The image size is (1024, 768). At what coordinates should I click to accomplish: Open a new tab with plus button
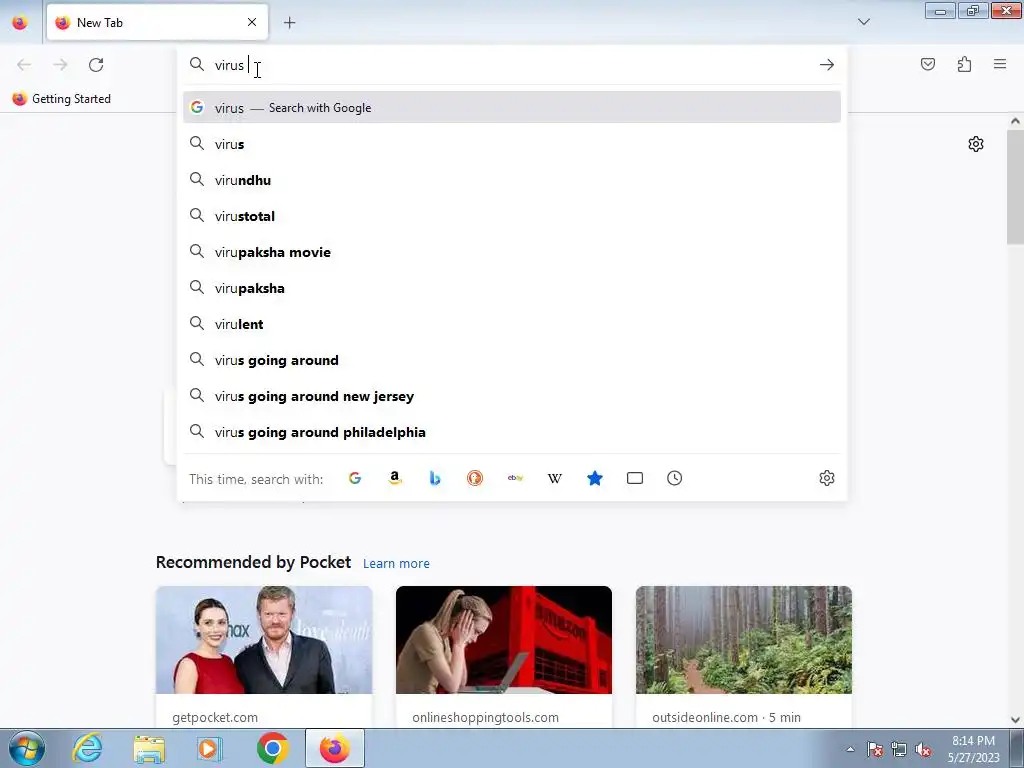point(289,23)
